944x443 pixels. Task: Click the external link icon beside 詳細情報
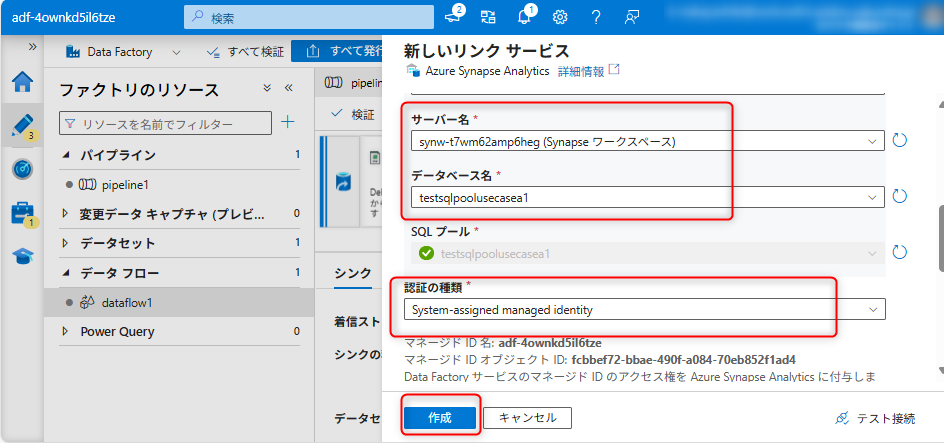tap(613, 69)
